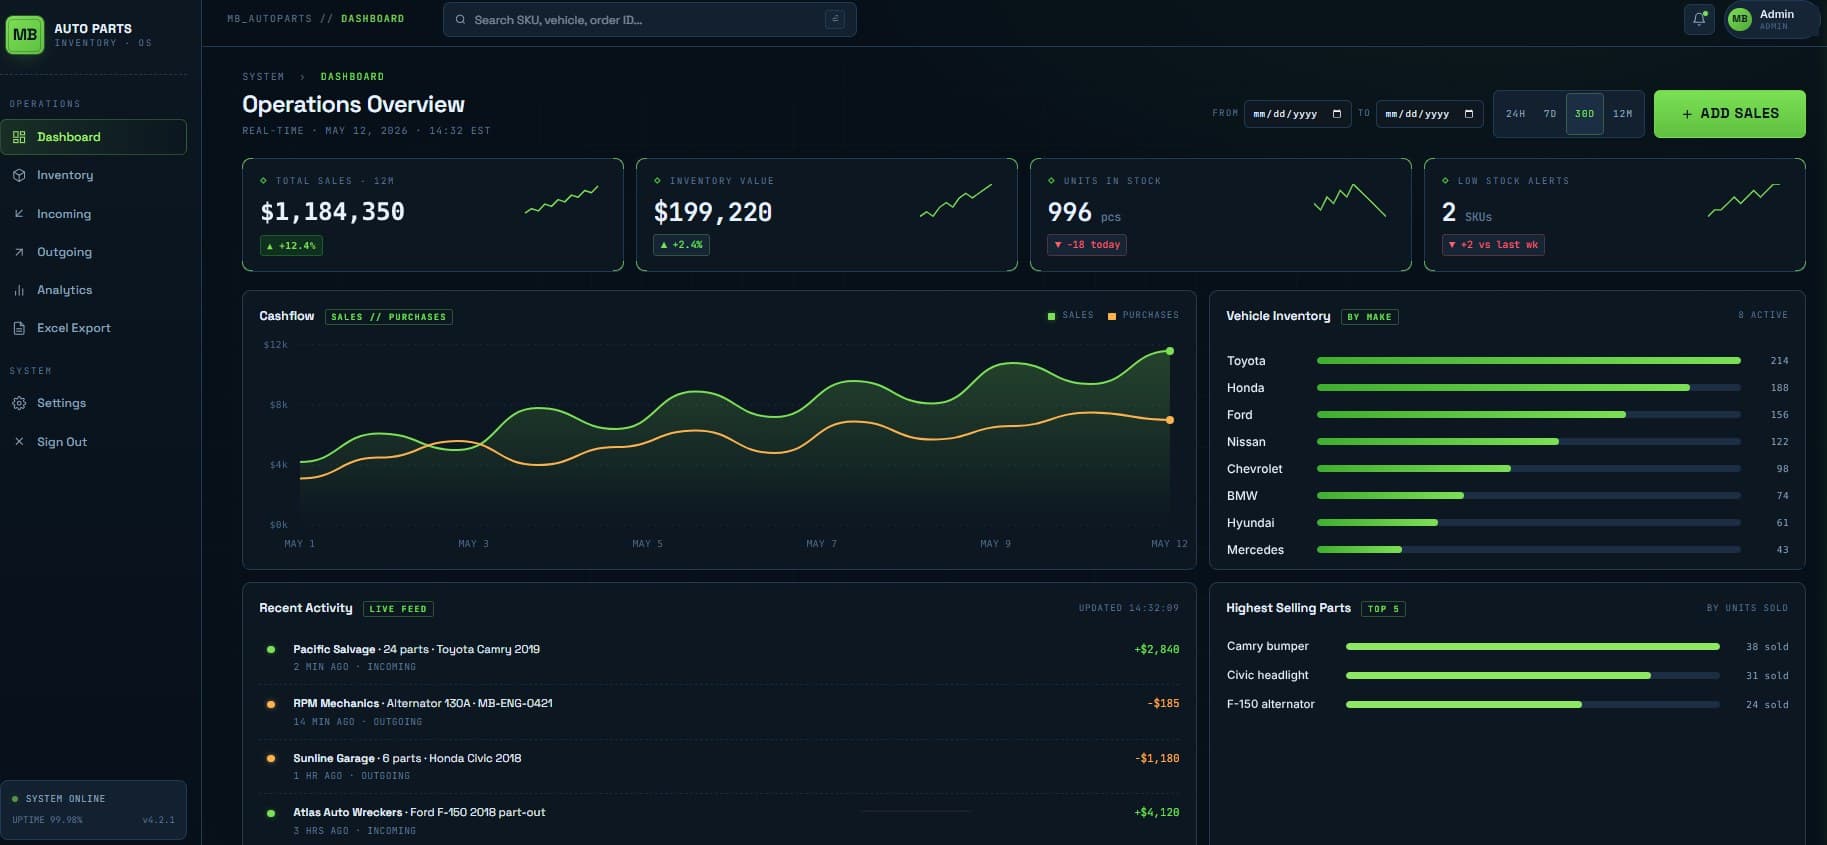1827x845 pixels.
Task: Open calendar picker on To date field
Action: pos(1469,114)
